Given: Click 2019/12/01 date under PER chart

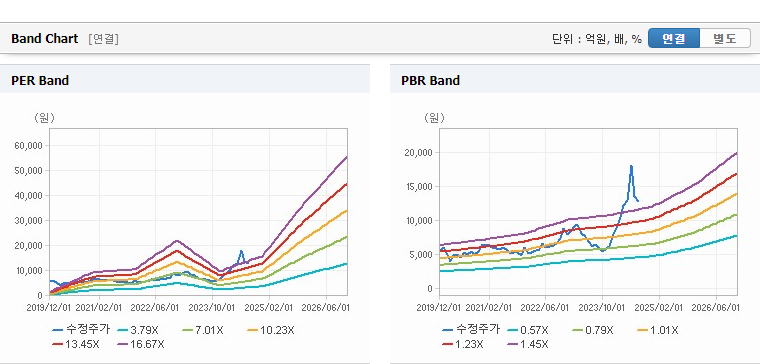Looking at the screenshot, I should tap(49, 308).
